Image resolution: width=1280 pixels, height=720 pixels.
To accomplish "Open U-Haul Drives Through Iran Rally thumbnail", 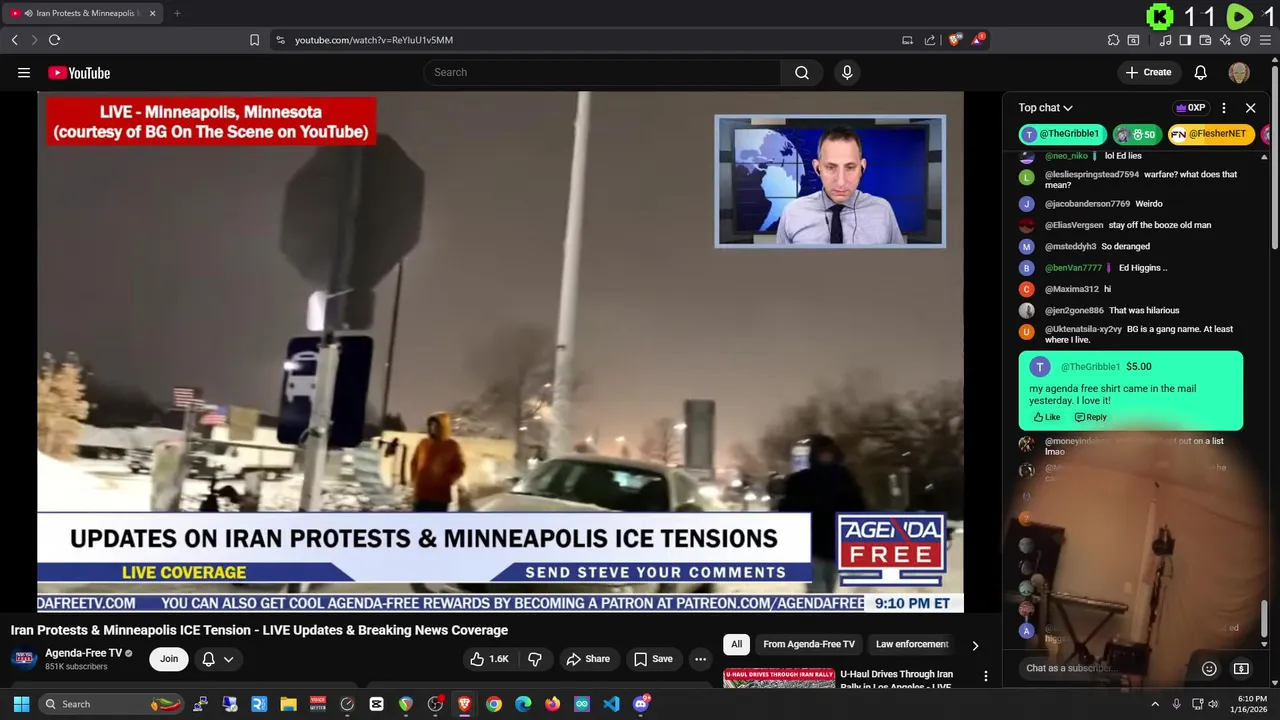I will pyautogui.click(x=779, y=680).
